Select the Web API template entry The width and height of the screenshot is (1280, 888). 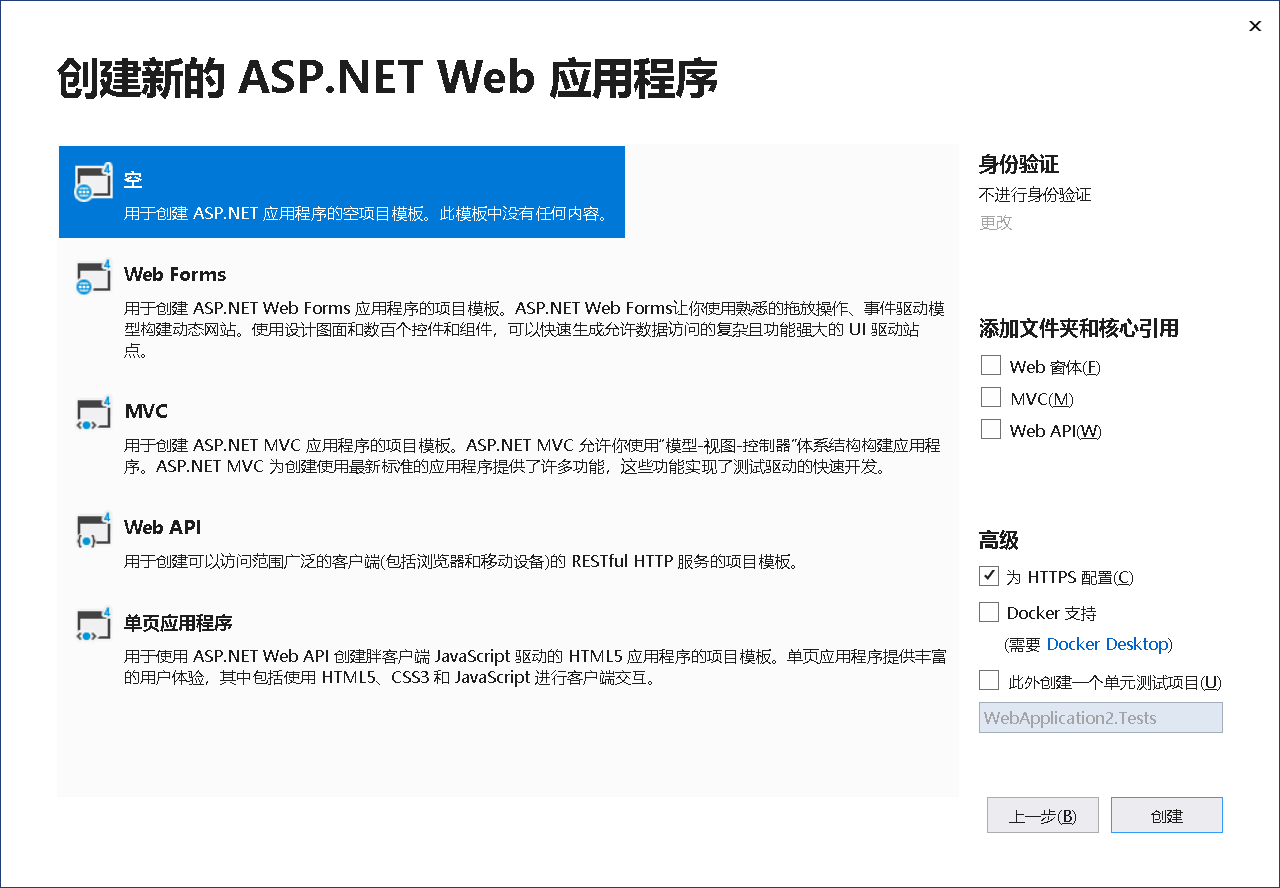(x=400, y=545)
